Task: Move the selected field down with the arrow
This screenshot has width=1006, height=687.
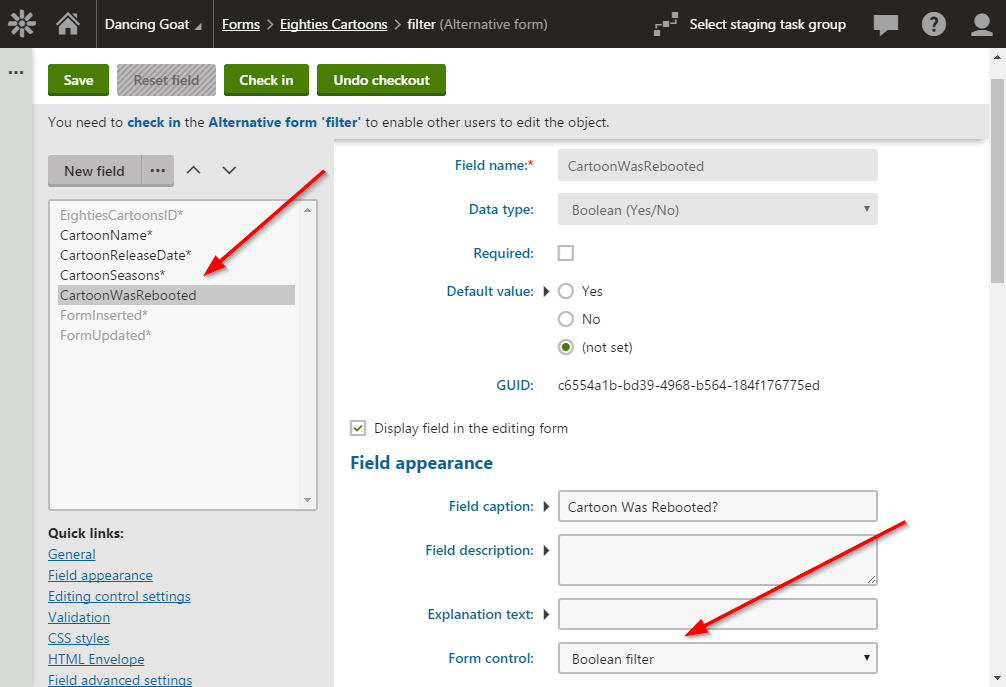Action: (x=229, y=170)
